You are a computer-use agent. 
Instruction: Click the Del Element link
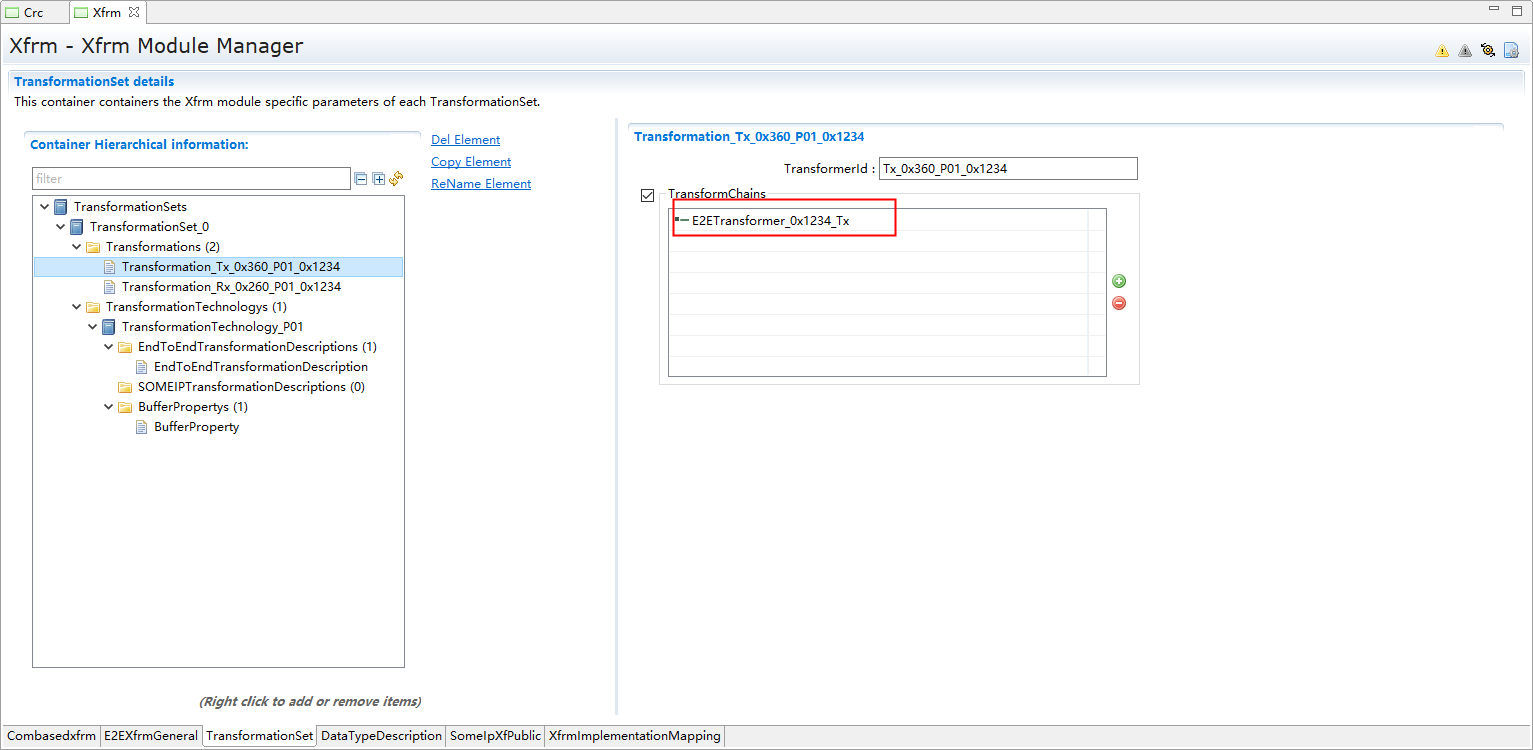(465, 140)
